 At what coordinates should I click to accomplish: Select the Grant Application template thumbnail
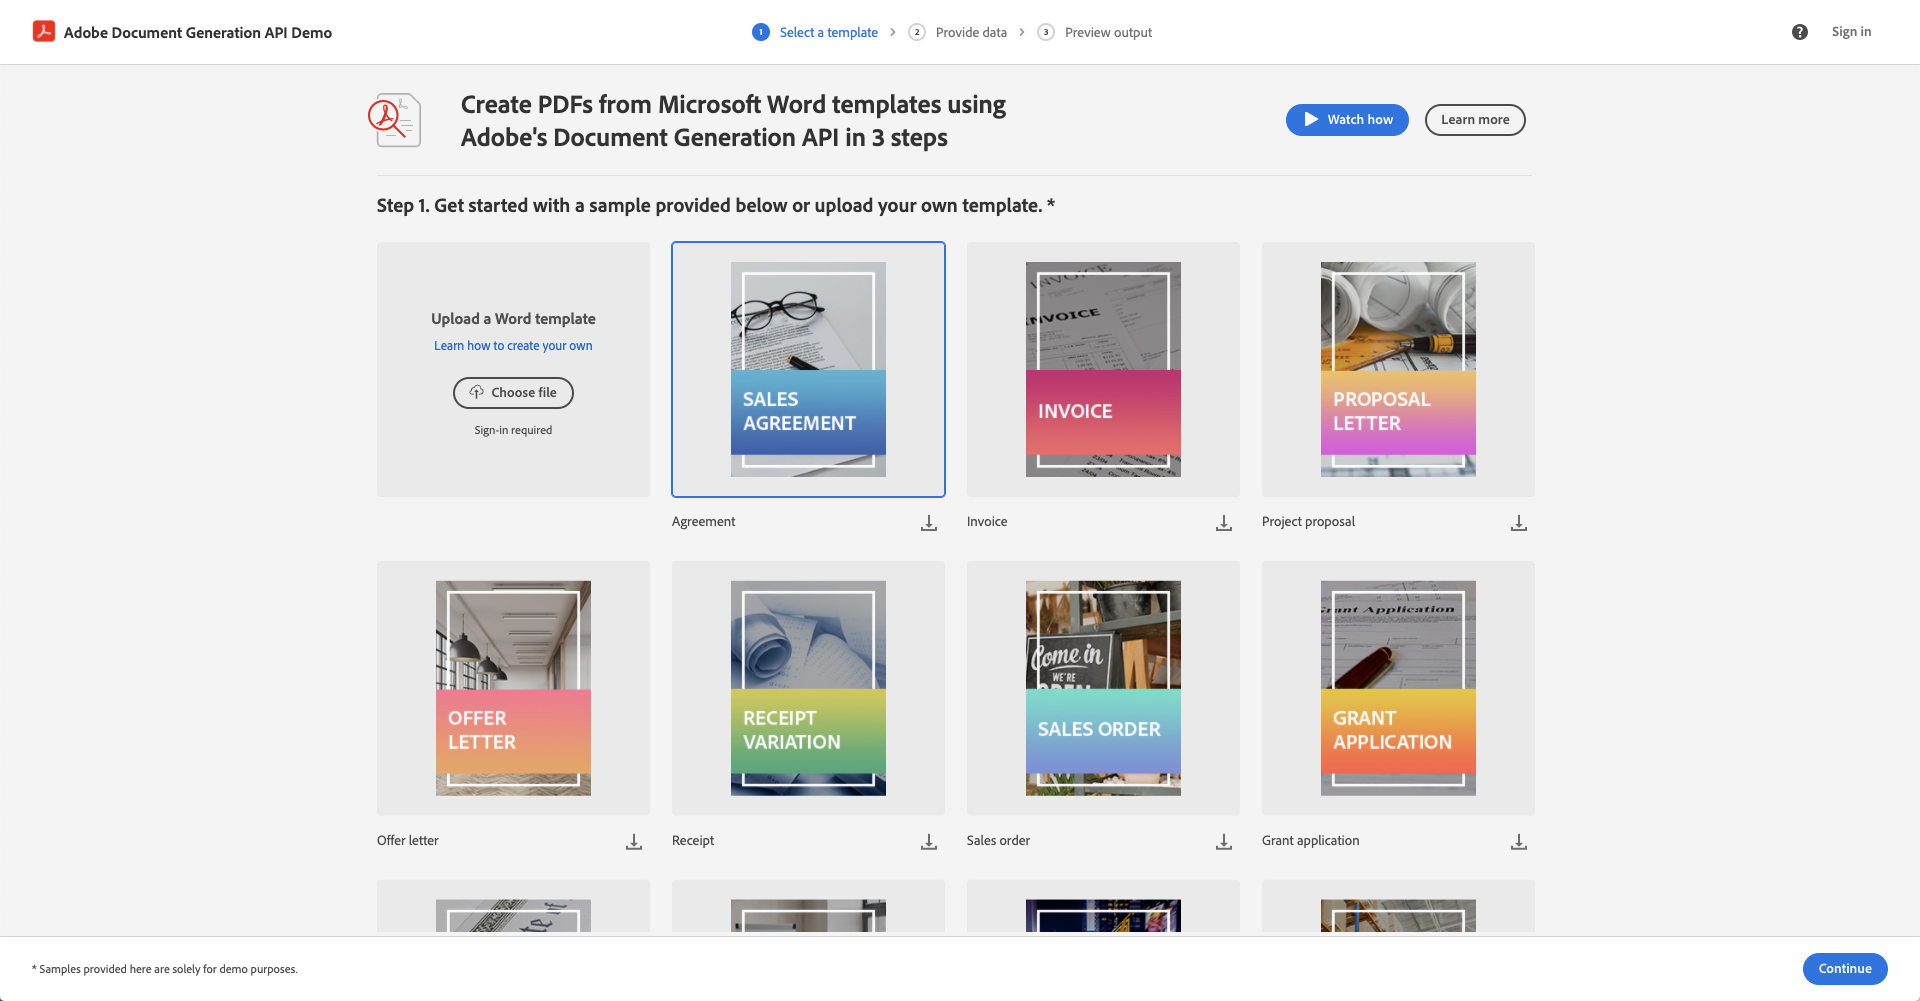click(x=1398, y=688)
